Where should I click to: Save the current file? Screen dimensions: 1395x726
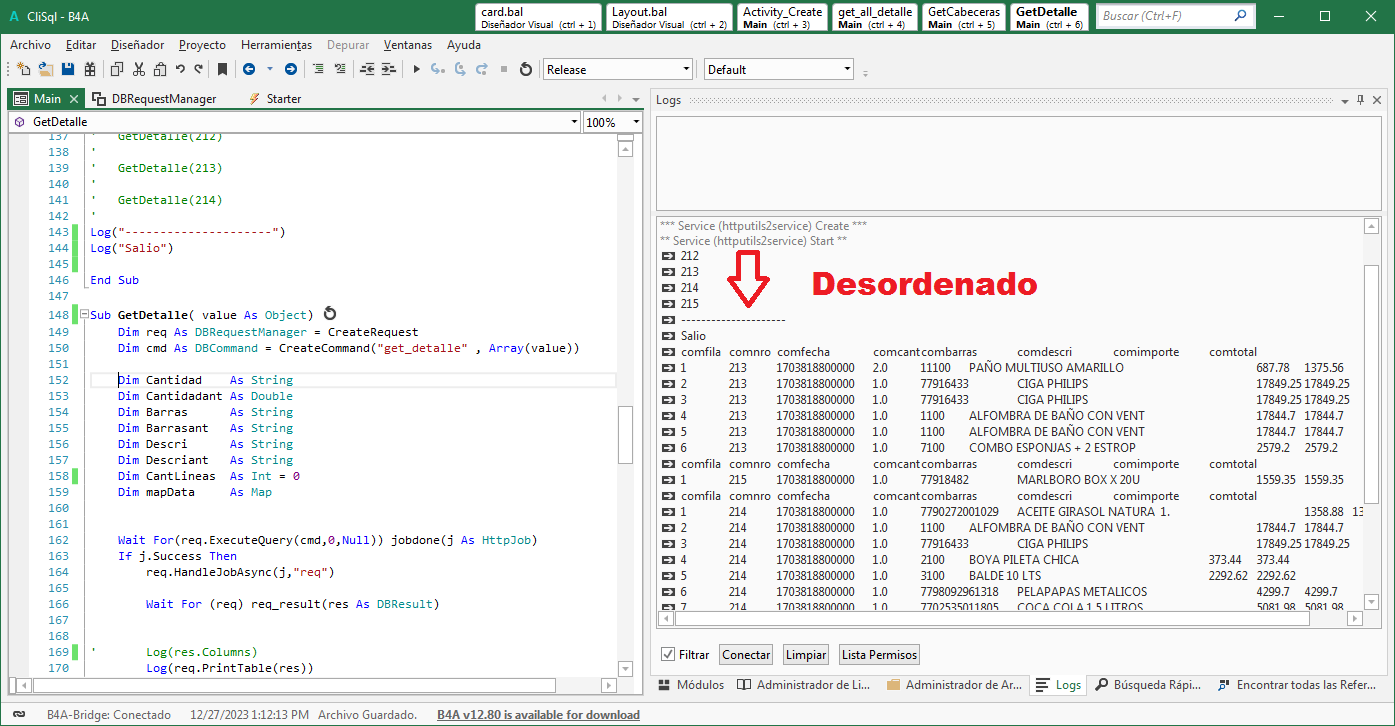click(x=67, y=68)
